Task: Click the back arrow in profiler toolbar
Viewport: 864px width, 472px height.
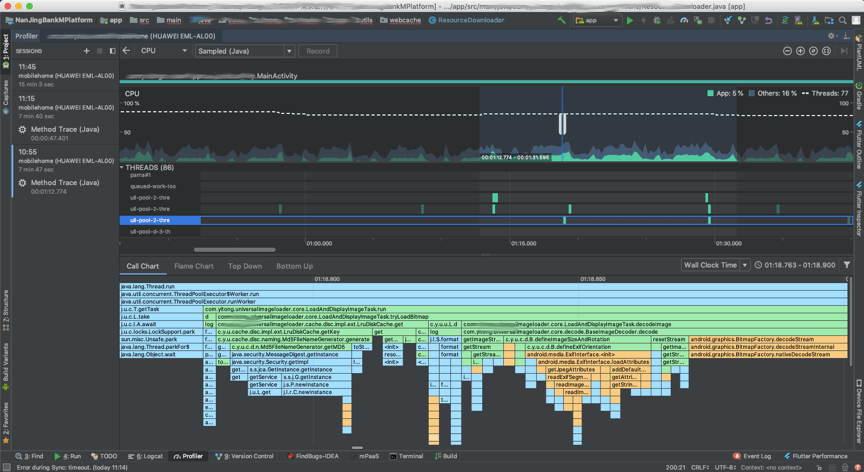Action: click(x=126, y=51)
